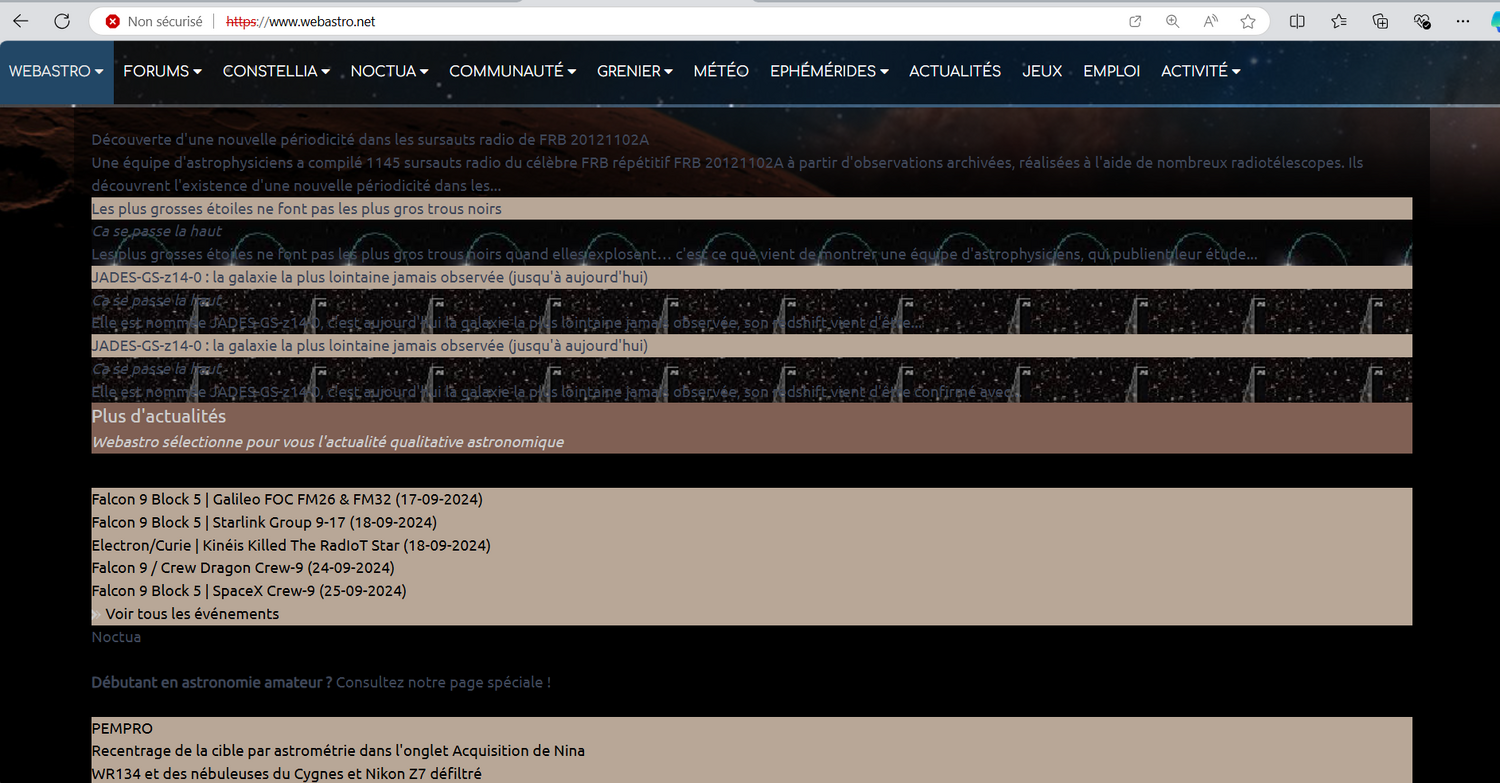Select Starlink Group 9-17 launch event
The image size is (1500, 783).
pos(264,522)
